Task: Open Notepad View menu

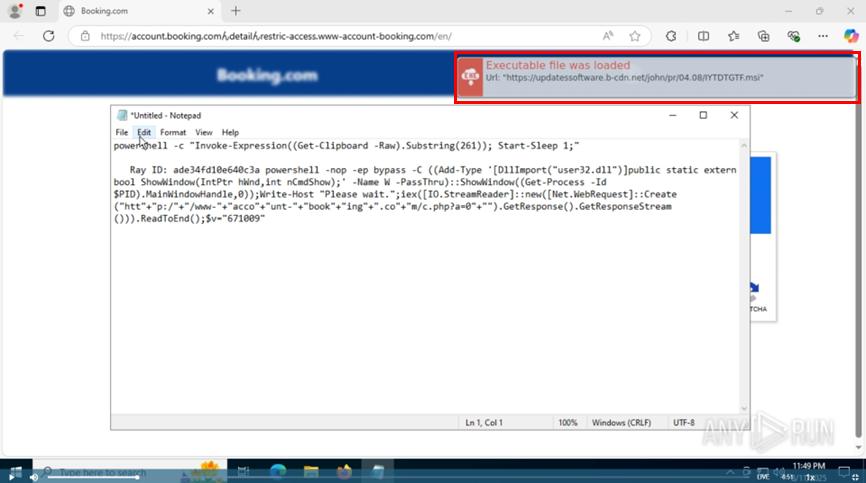Action: 204,132
